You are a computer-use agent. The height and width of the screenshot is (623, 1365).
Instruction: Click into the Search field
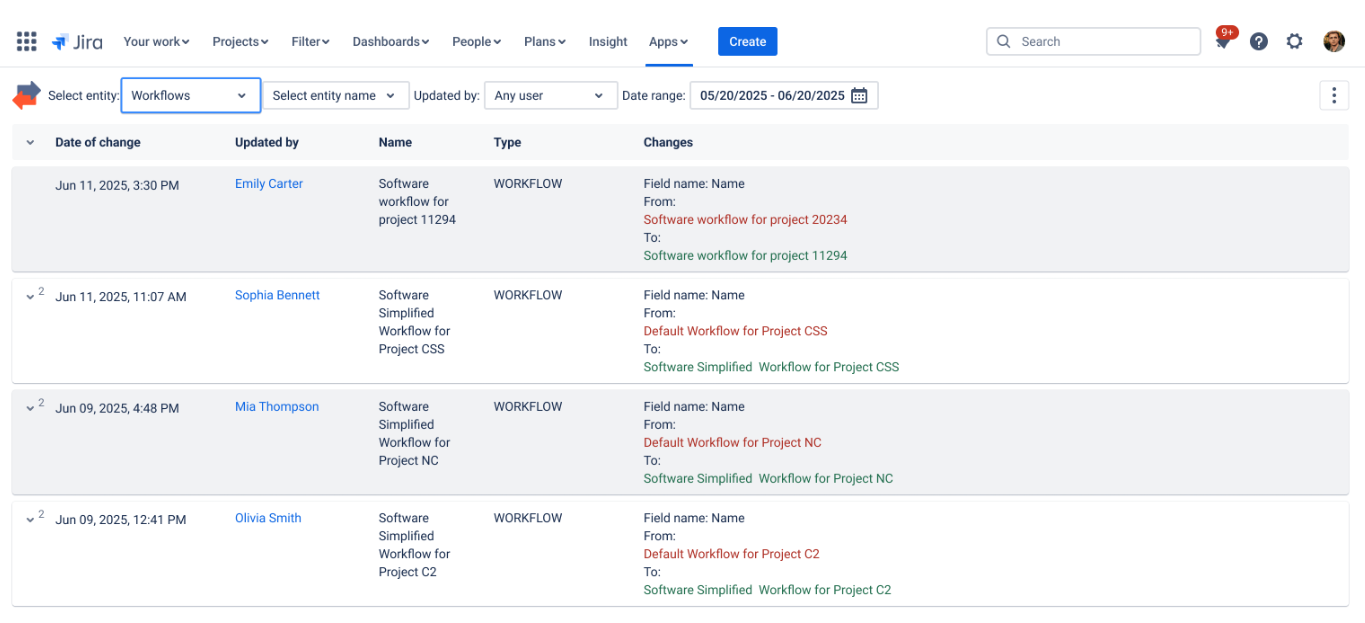point(1093,41)
